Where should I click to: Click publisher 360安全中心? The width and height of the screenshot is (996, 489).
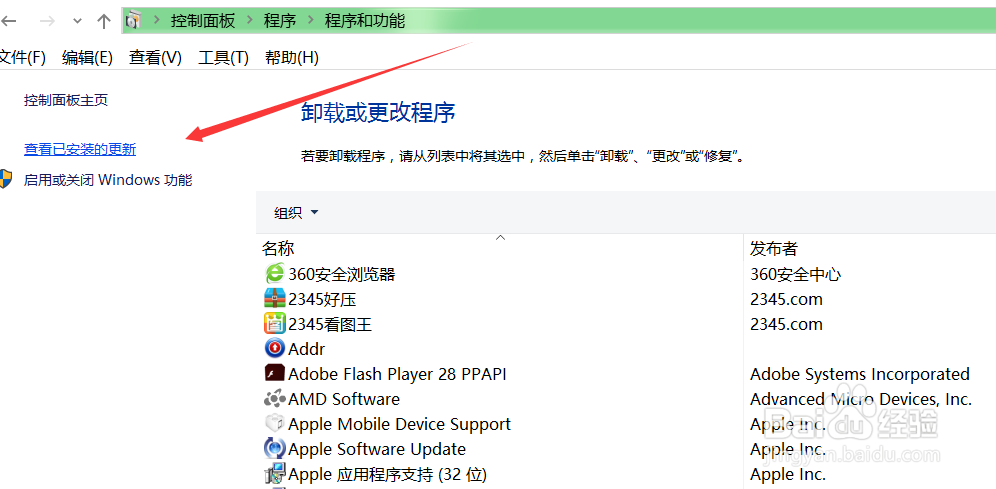[795, 274]
